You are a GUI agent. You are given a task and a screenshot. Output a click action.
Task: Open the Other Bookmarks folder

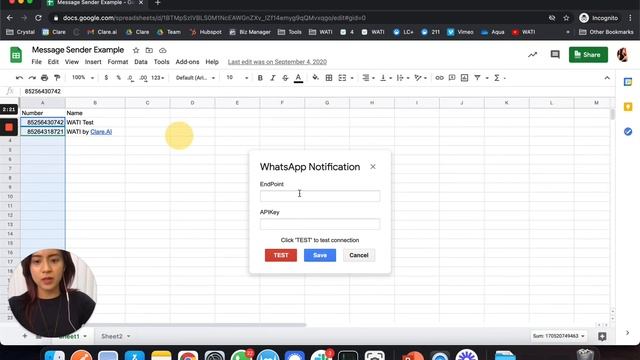(606, 32)
